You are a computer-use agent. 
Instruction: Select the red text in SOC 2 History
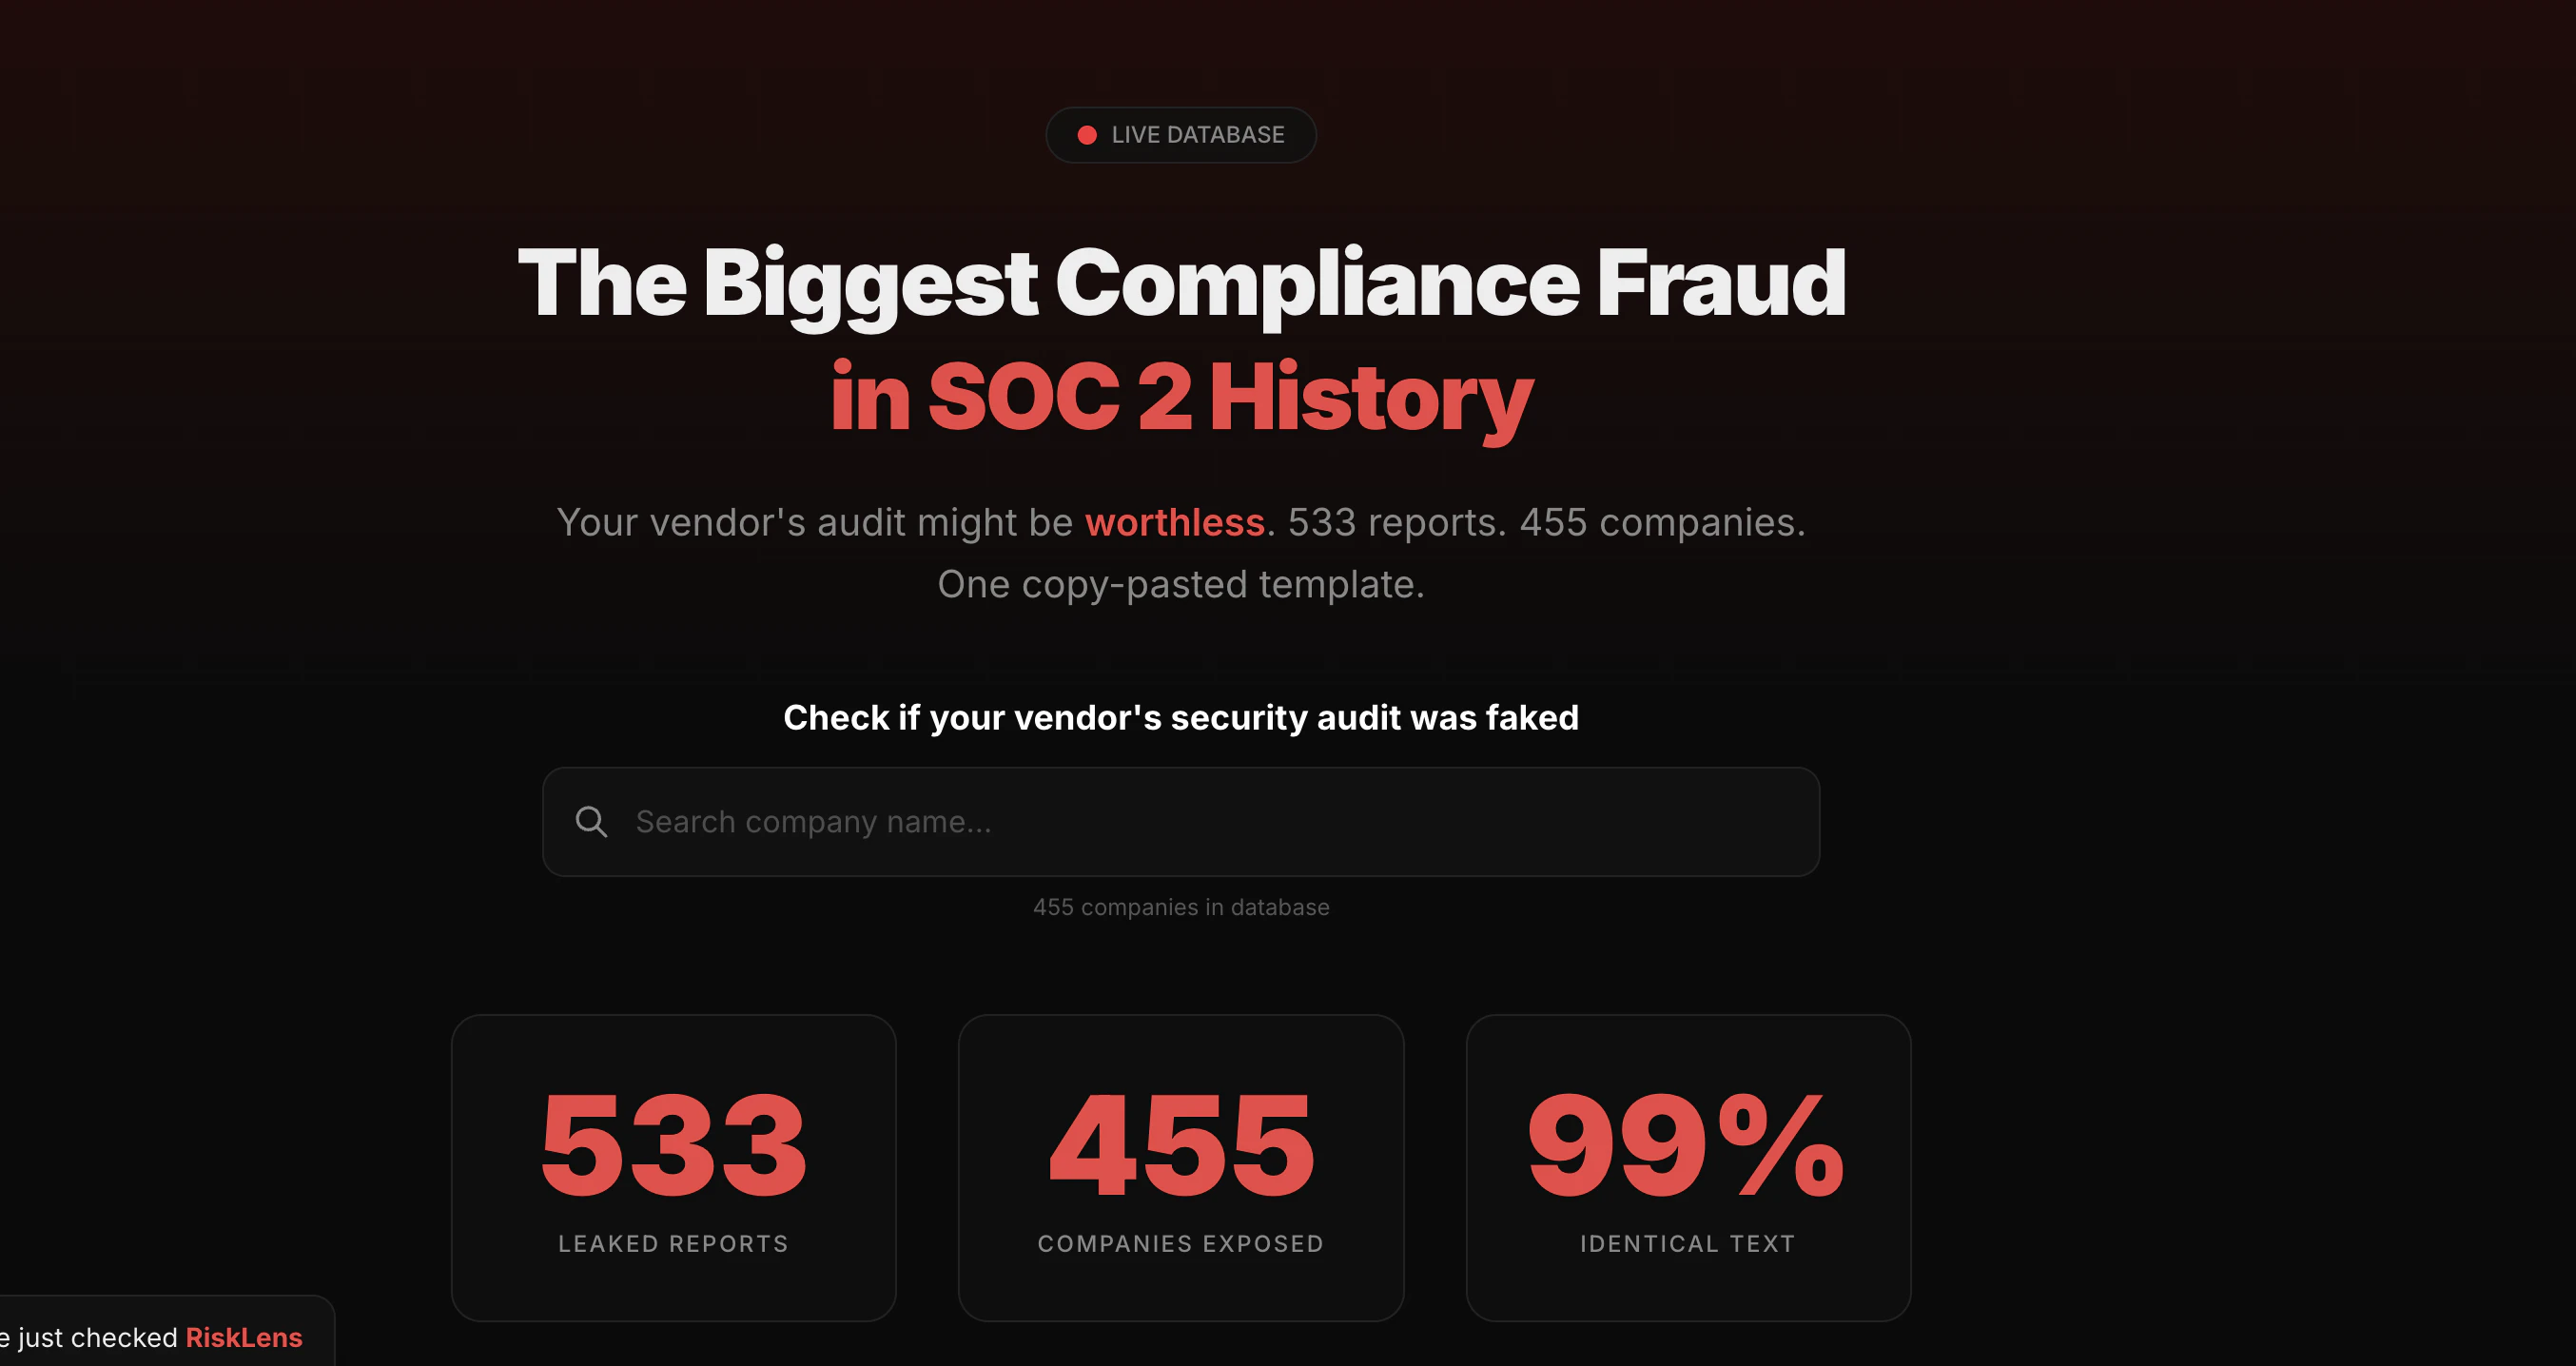coord(1181,396)
